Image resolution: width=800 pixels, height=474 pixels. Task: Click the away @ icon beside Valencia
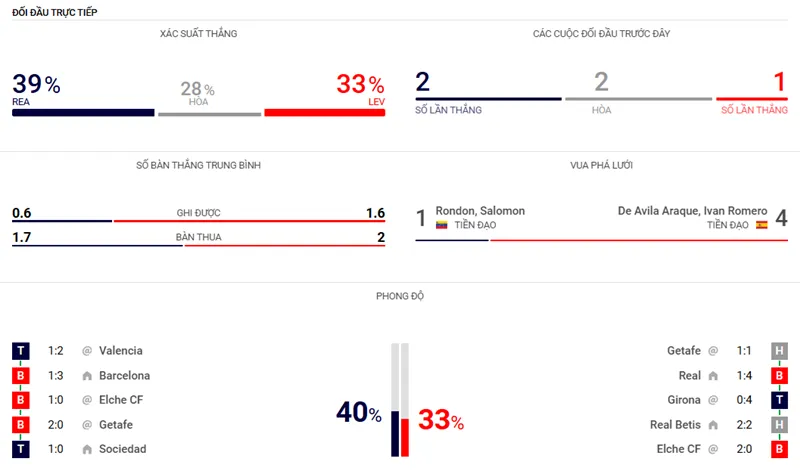tap(87, 351)
